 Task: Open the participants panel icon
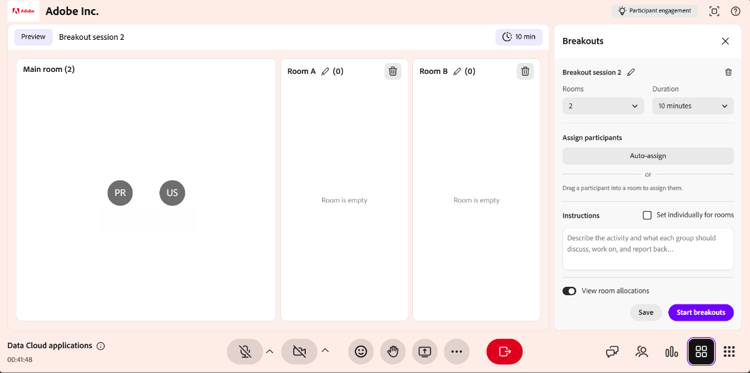641,352
